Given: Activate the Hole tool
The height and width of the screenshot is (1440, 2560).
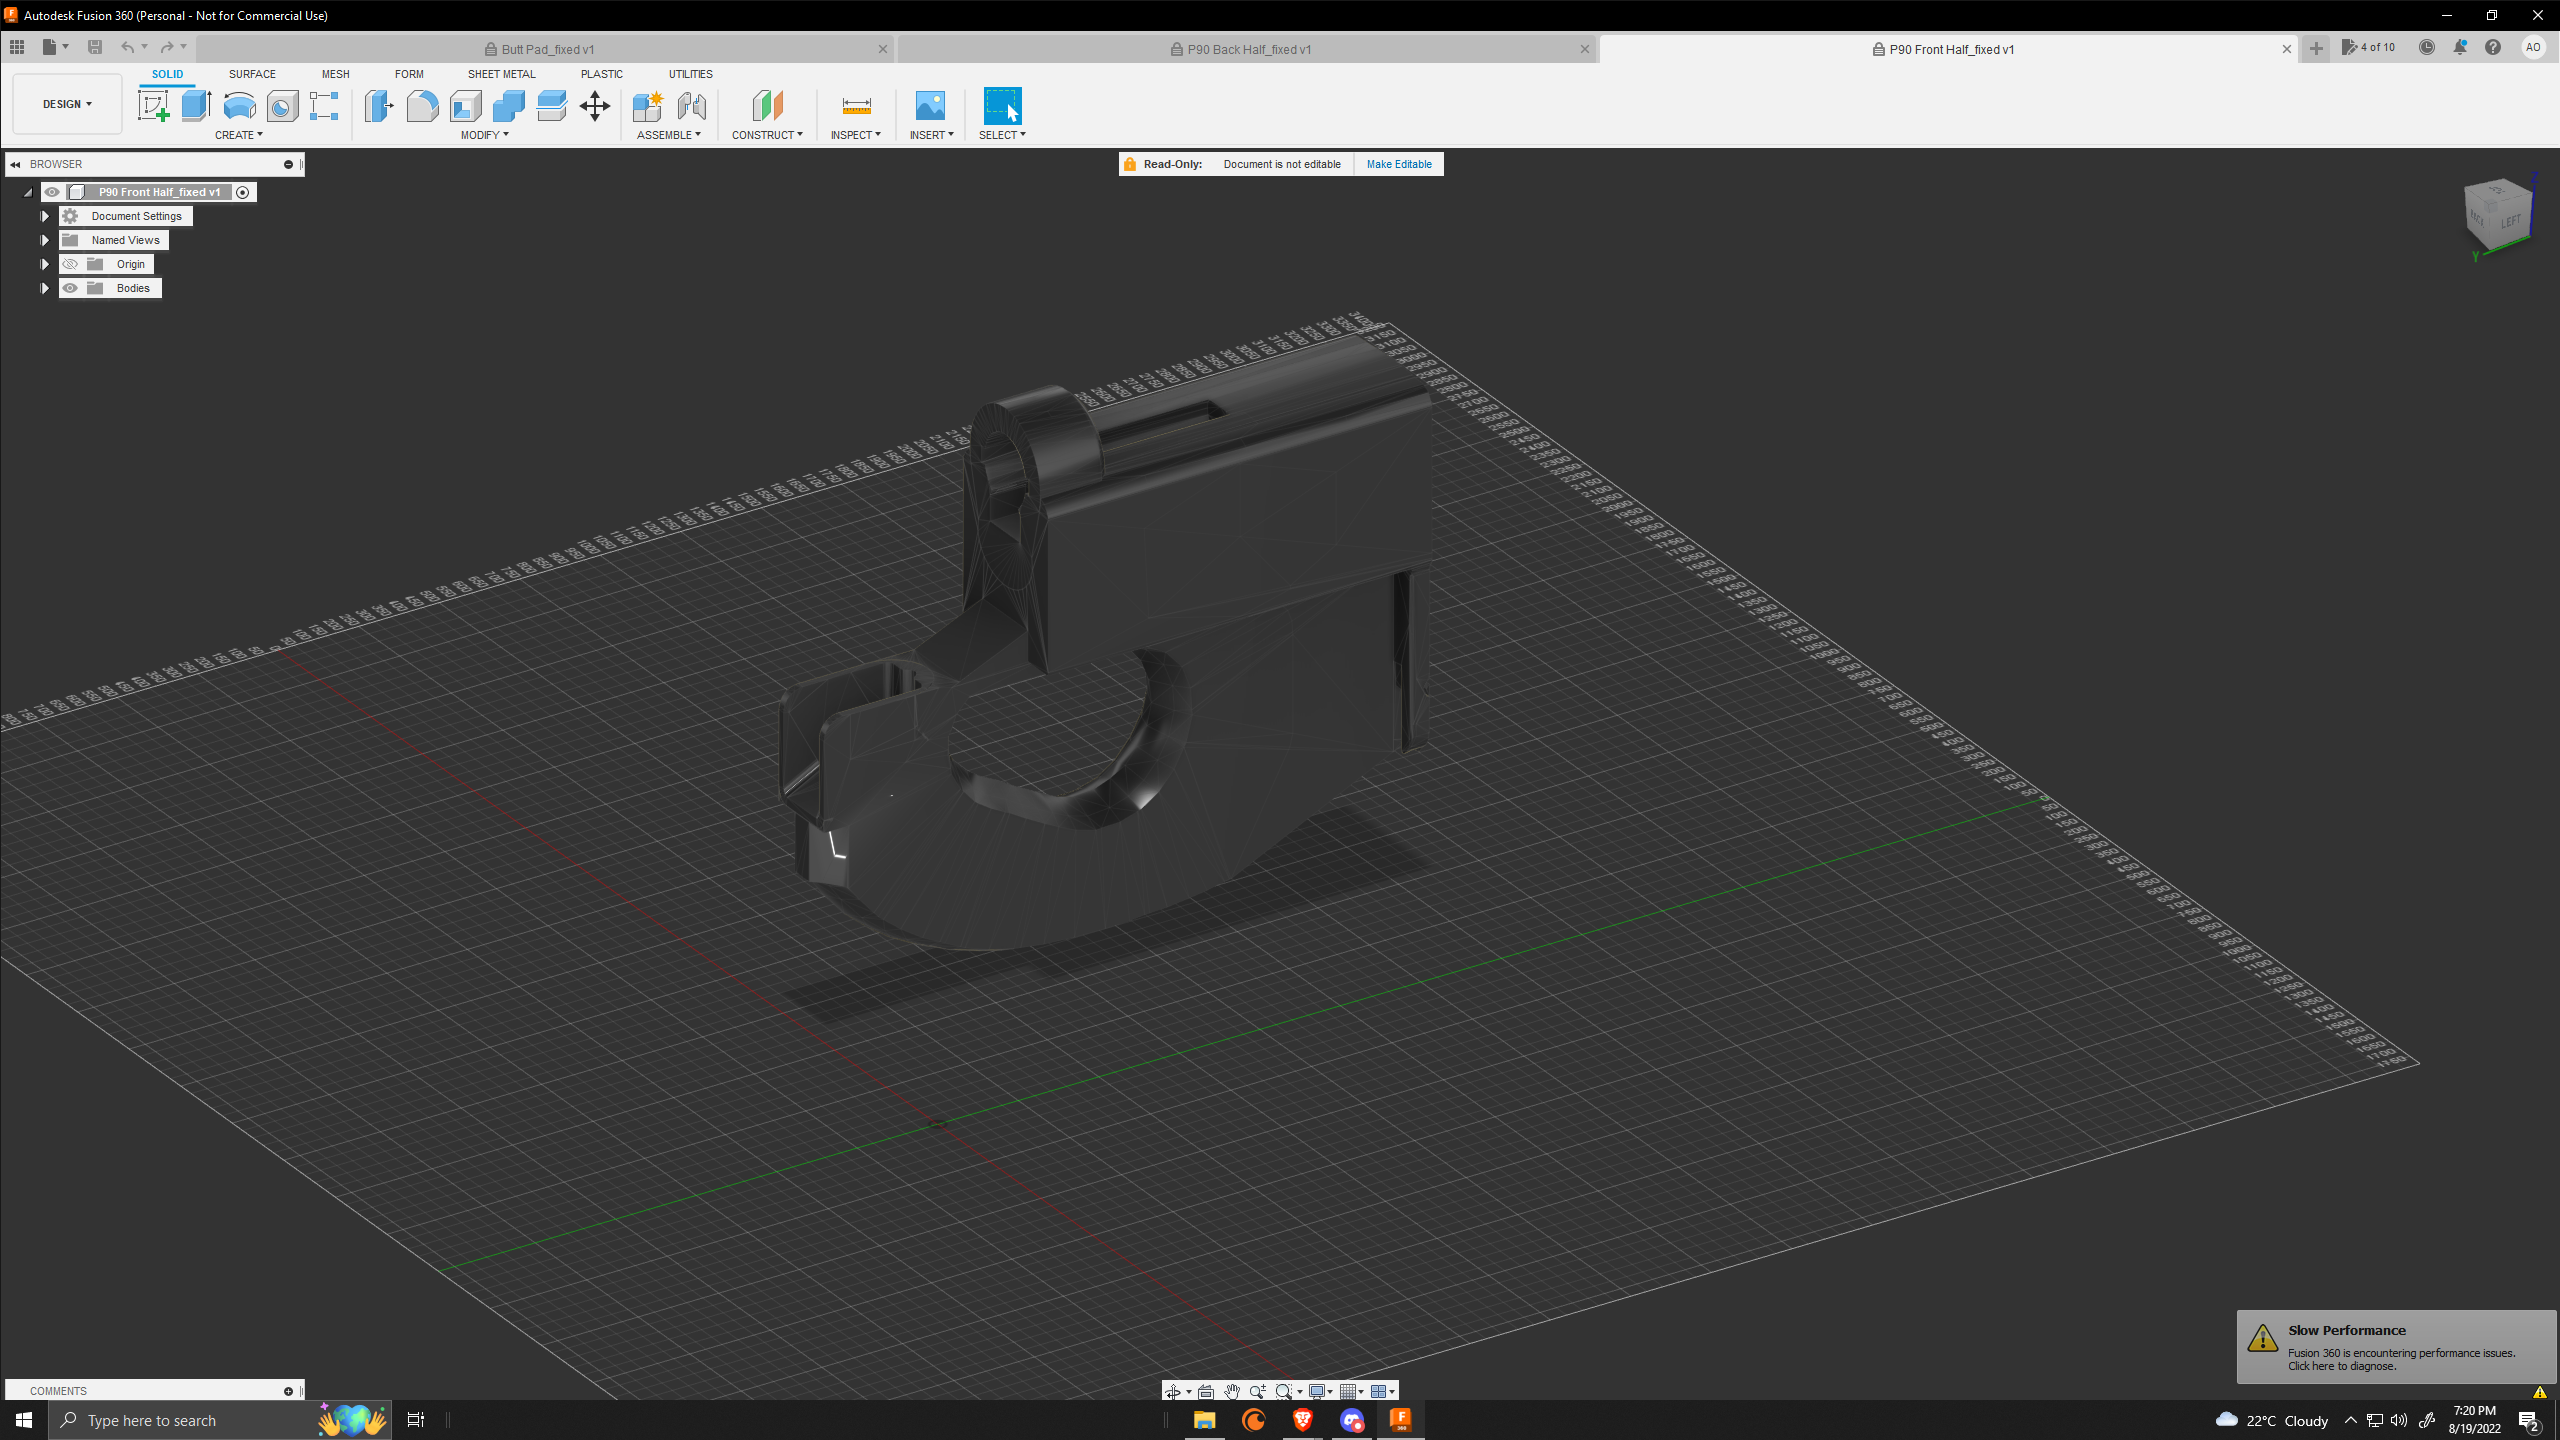Looking at the screenshot, I should (282, 105).
